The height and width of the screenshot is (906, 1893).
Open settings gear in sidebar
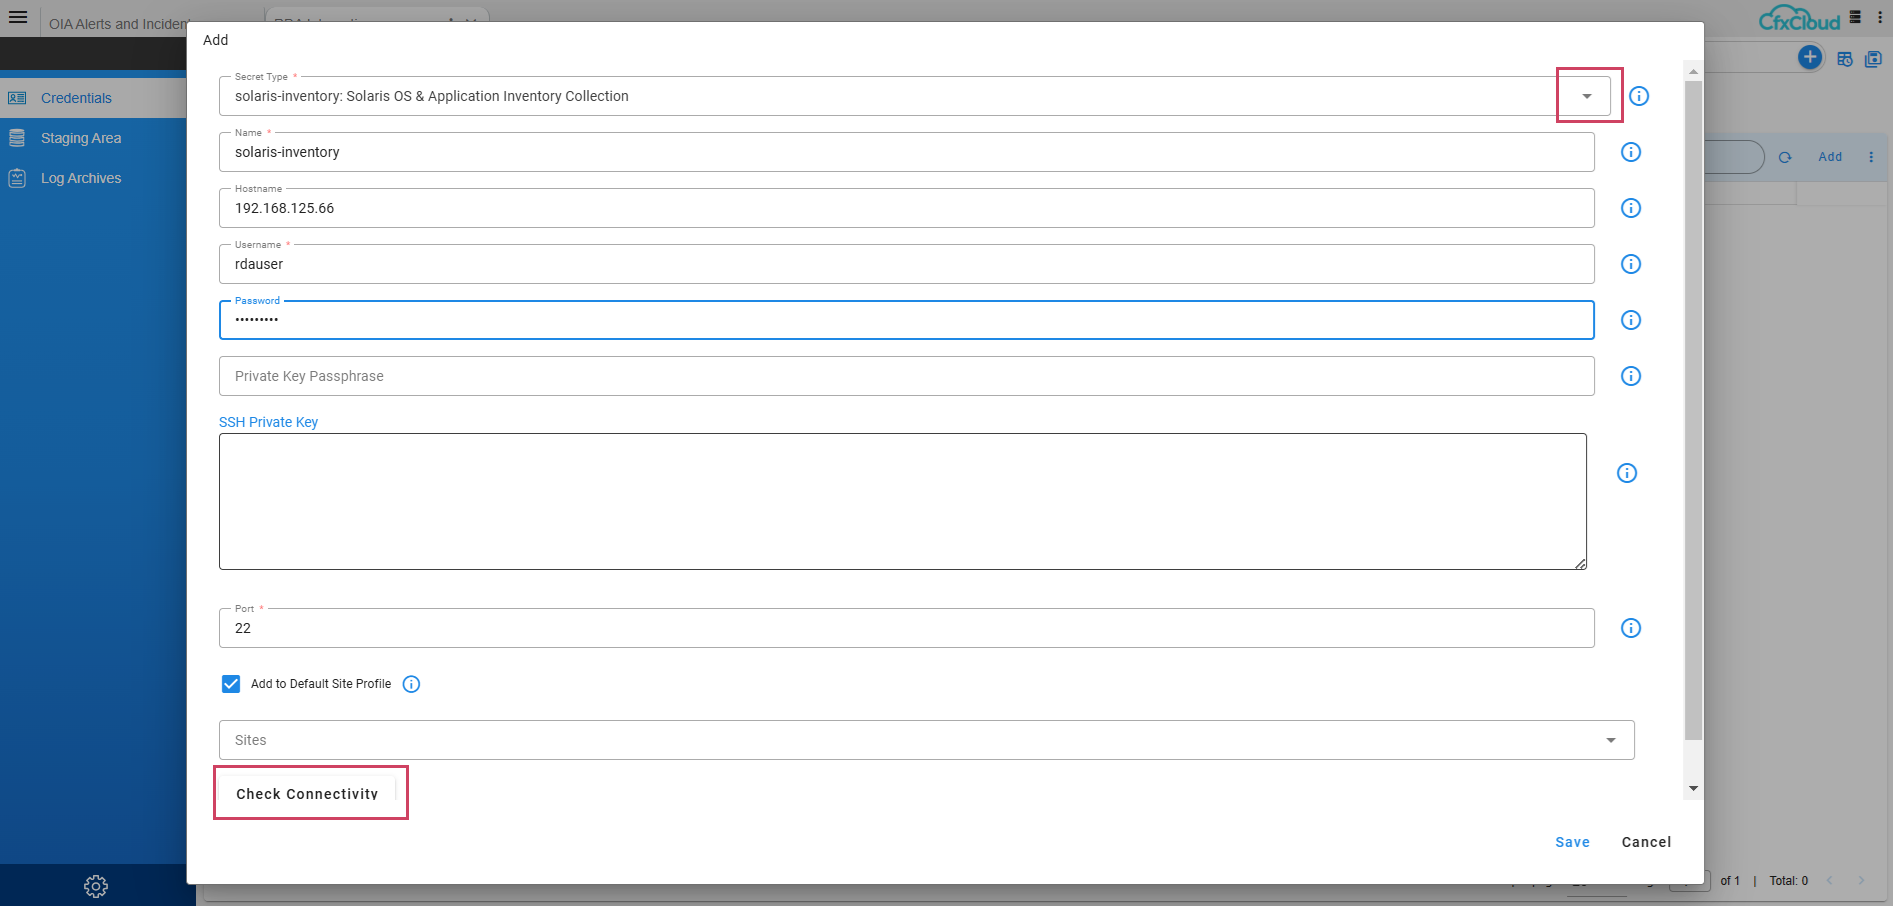(96, 886)
